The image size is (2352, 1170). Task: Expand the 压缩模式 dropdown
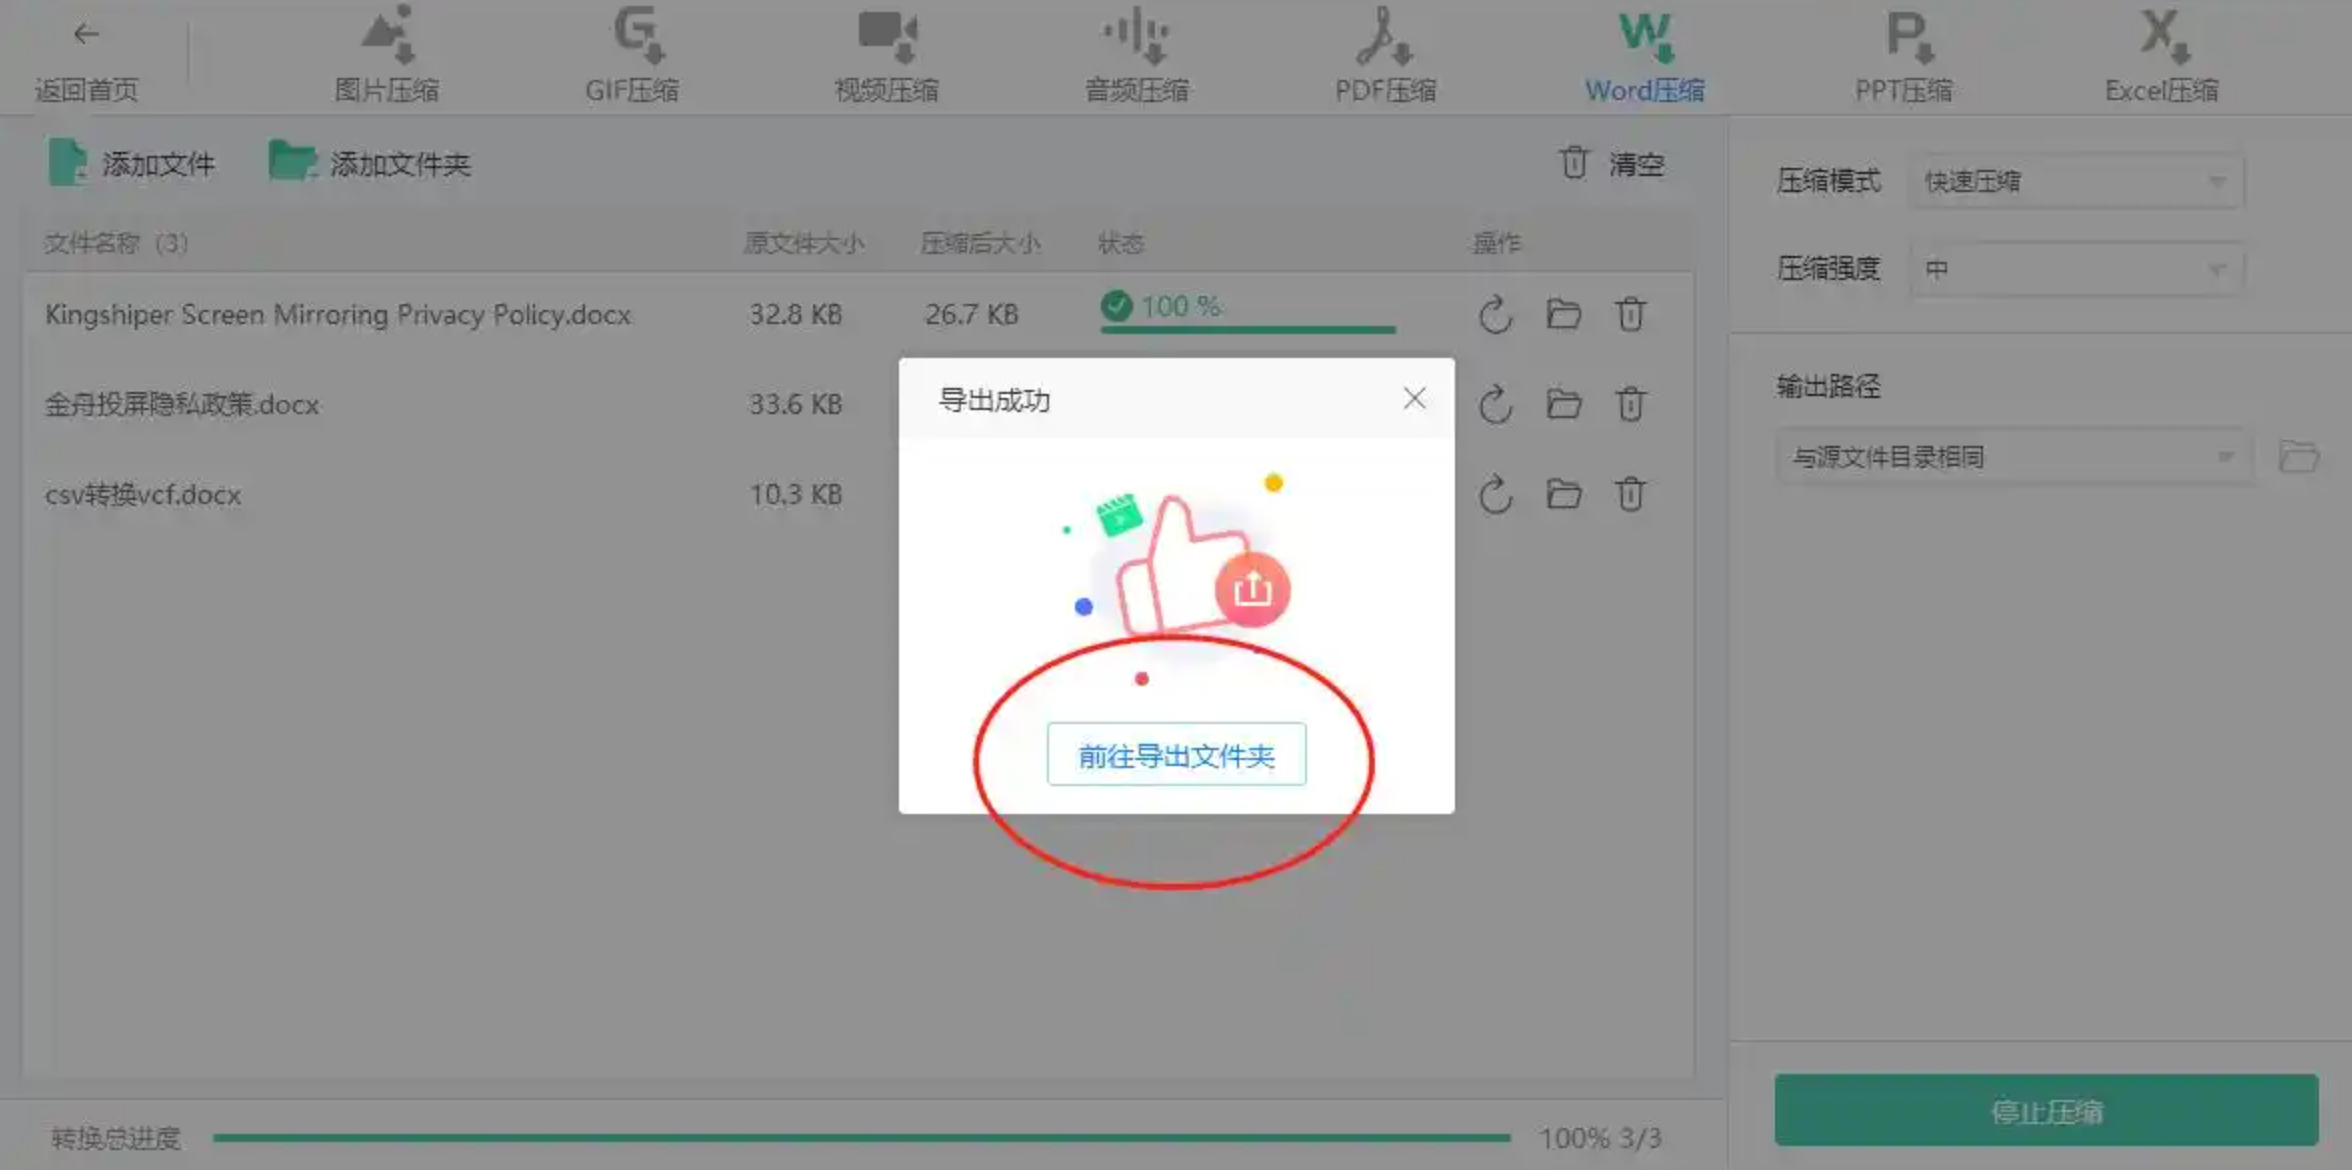point(2076,181)
